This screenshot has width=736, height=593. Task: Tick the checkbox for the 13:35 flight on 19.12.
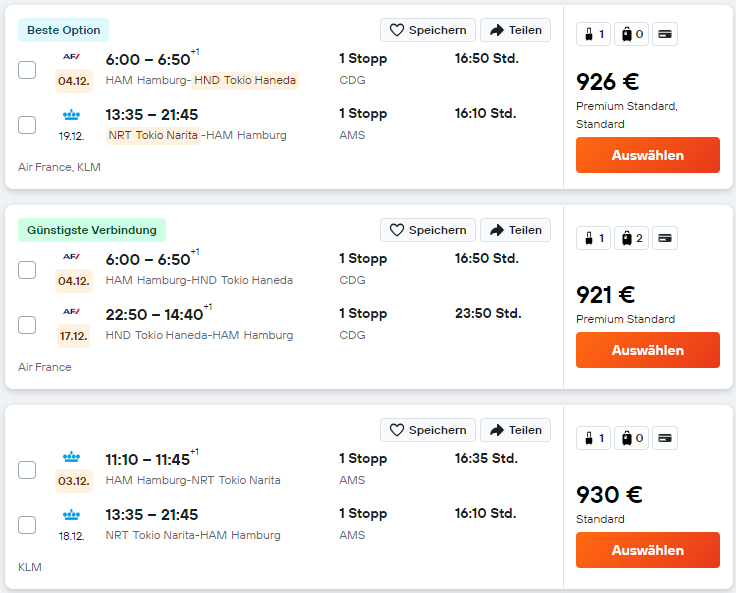(27, 125)
